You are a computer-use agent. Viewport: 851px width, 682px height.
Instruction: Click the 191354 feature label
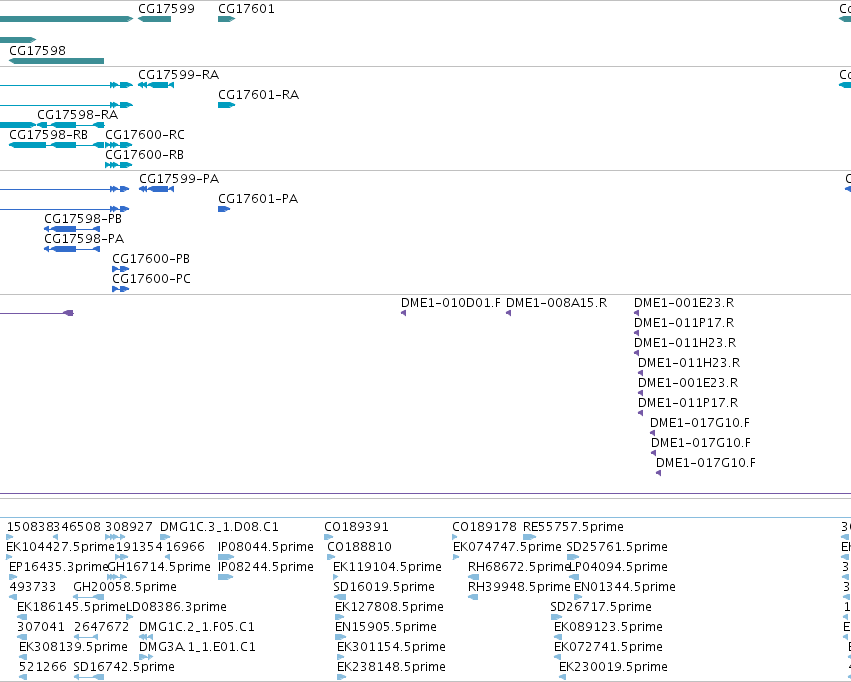(x=139, y=547)
